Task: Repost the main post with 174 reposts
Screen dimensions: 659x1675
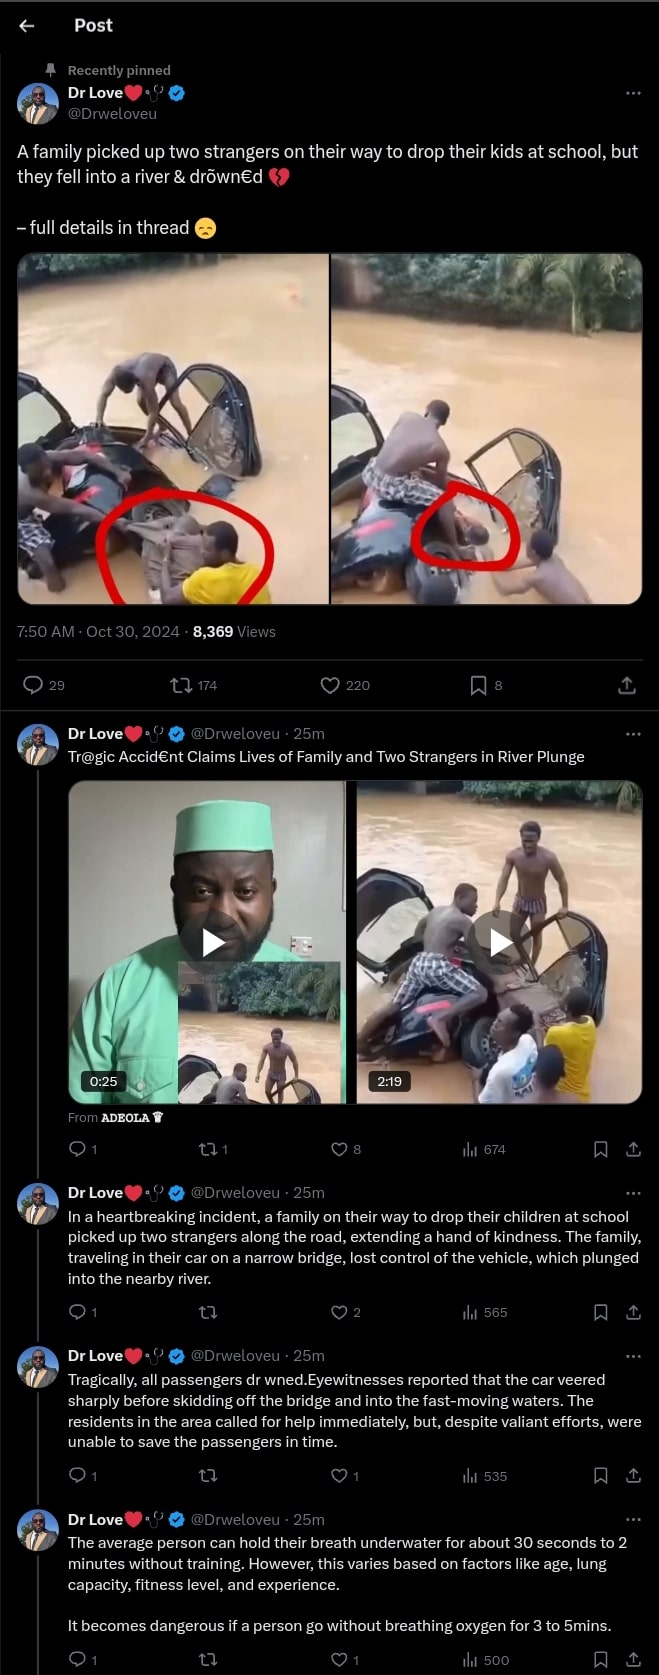Action: point(182,685)
